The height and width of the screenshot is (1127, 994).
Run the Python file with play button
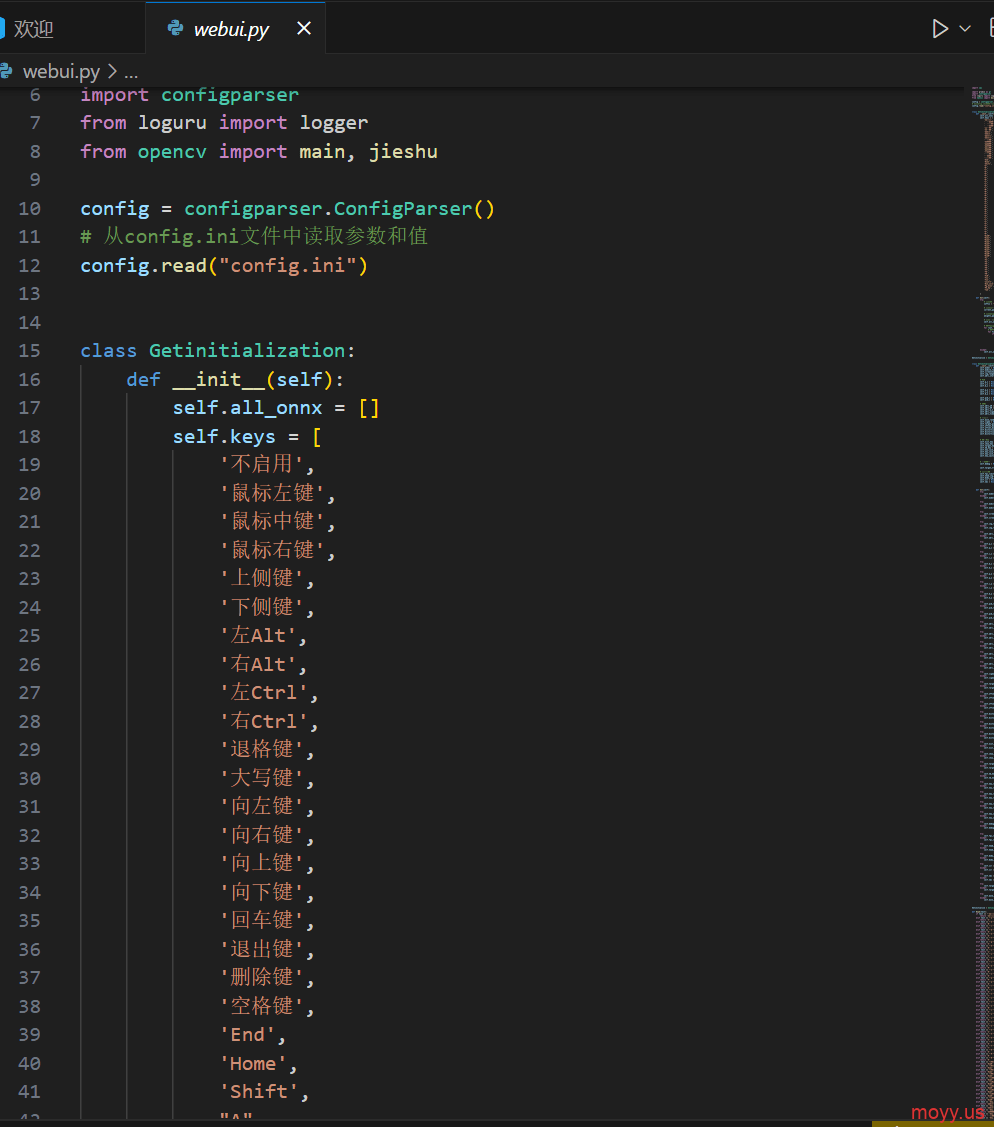[x=940, y=29]
